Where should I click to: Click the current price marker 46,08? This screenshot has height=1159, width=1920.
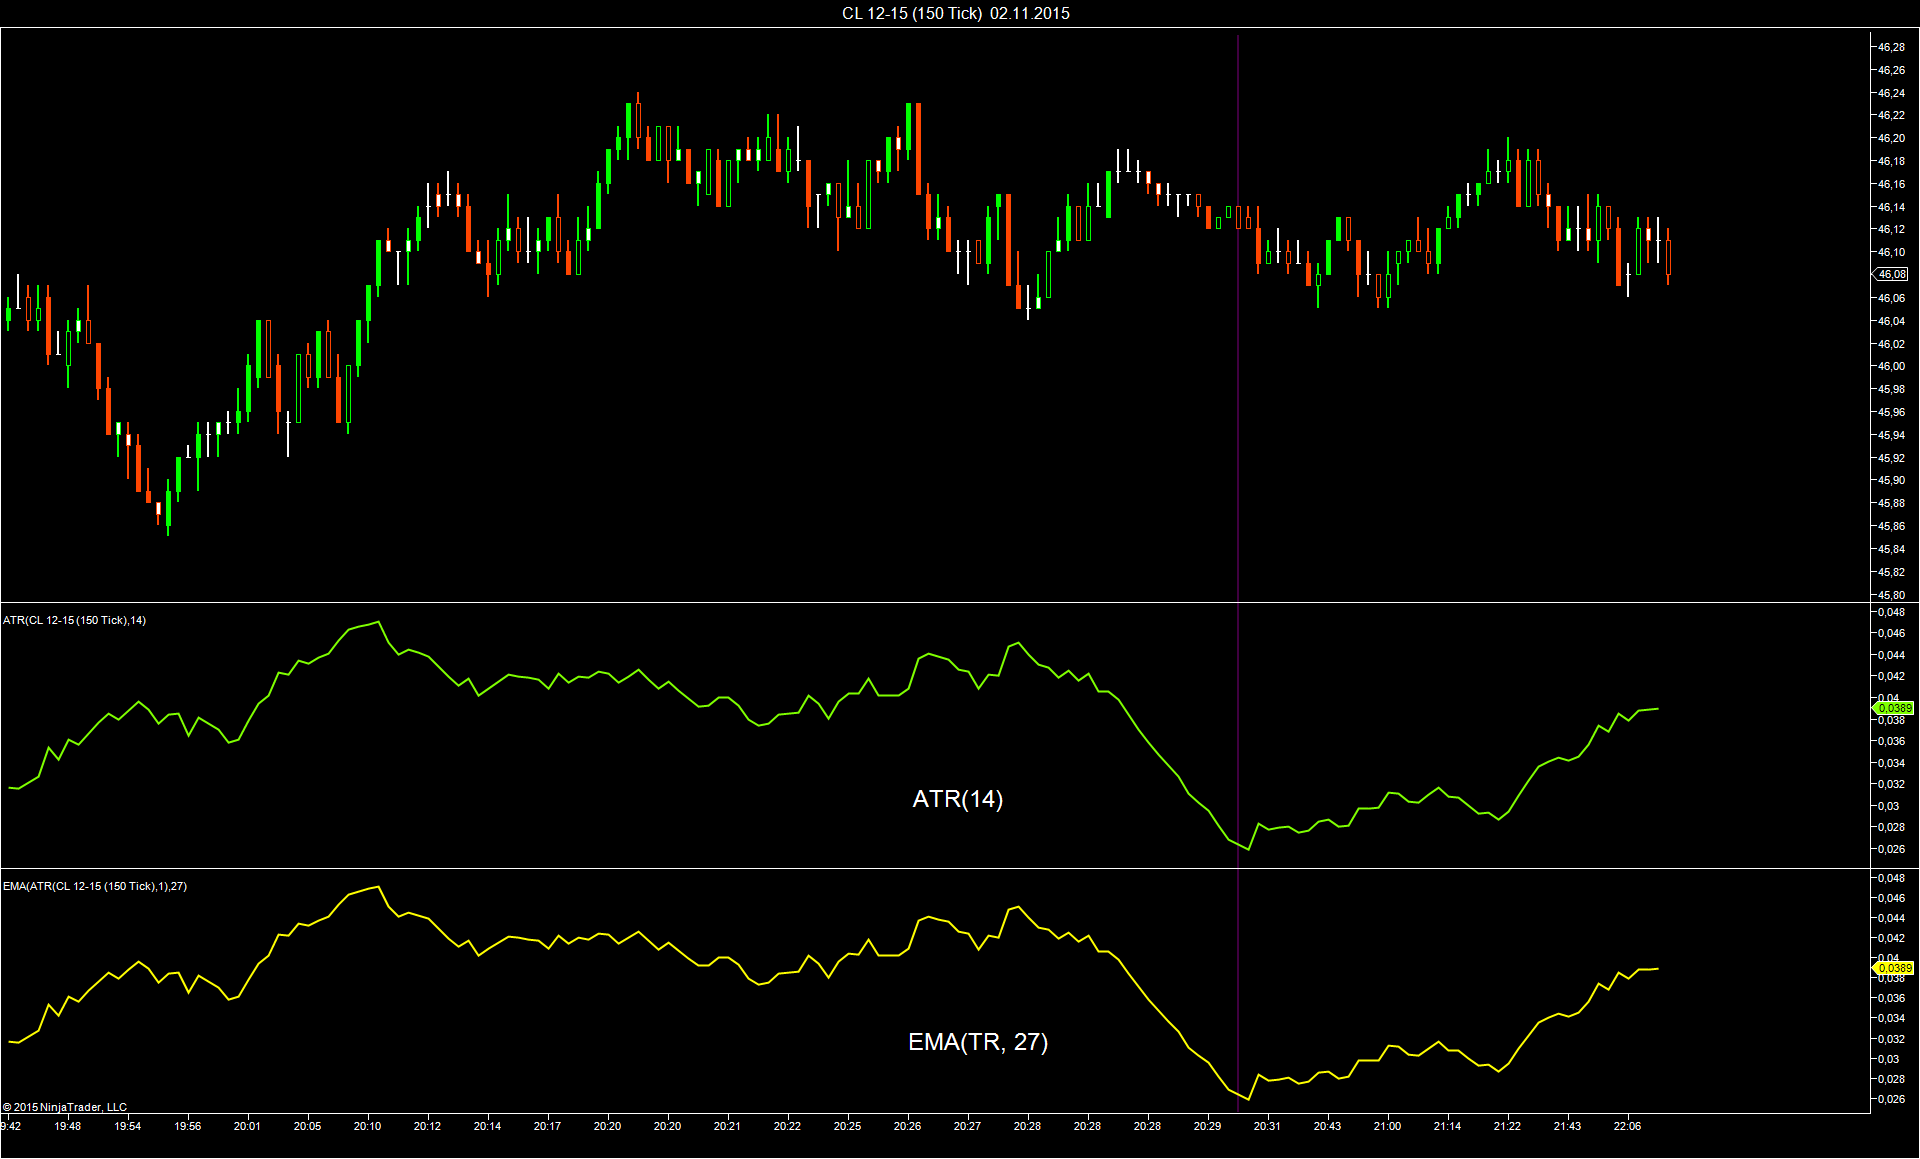(x=1891, y=274)
